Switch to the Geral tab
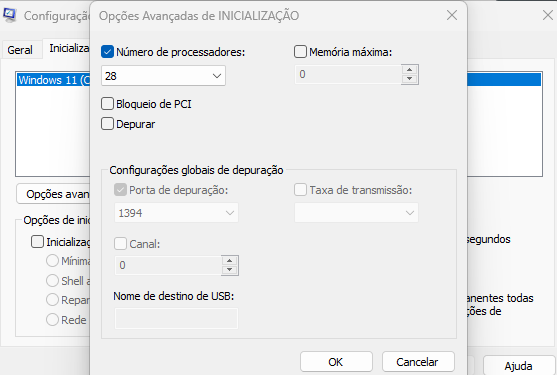The width and height of the screenshot is (557, 375). point(20,50)
